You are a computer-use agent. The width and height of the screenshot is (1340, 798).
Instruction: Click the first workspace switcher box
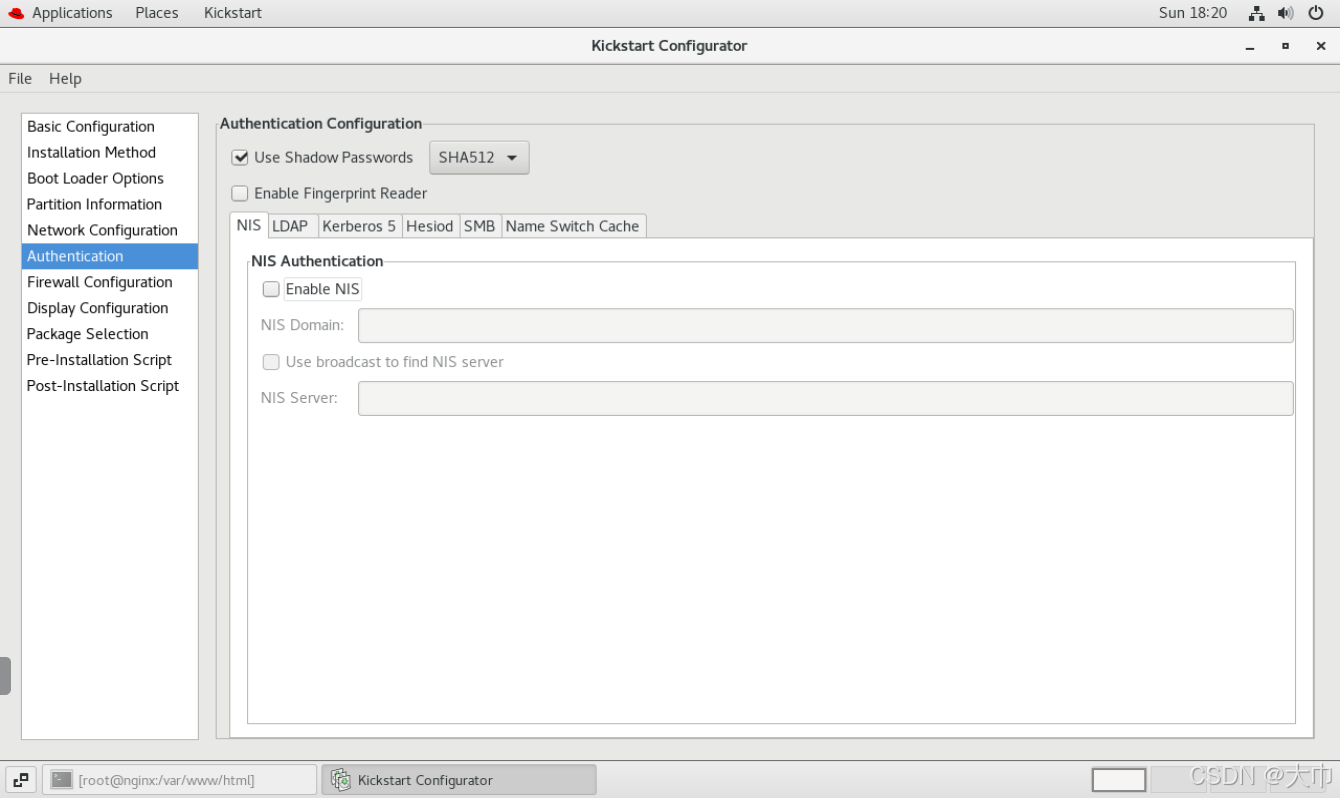(1119, 779)
